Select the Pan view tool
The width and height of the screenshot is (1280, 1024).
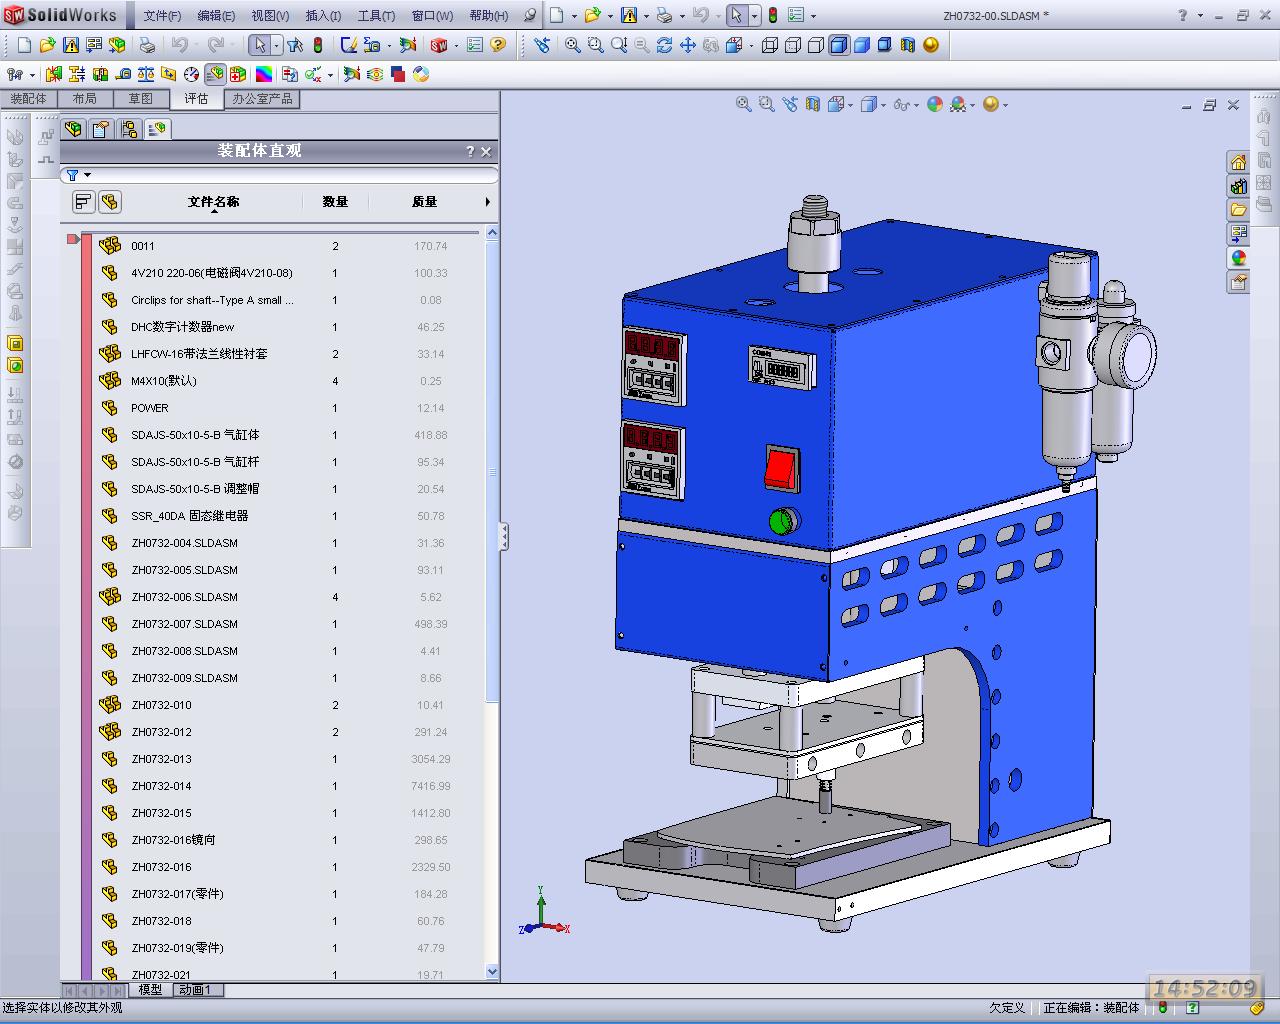point(688,45)
